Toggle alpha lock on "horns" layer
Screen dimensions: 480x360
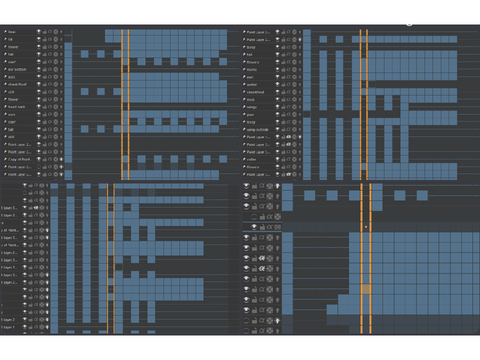coord(294,69)
